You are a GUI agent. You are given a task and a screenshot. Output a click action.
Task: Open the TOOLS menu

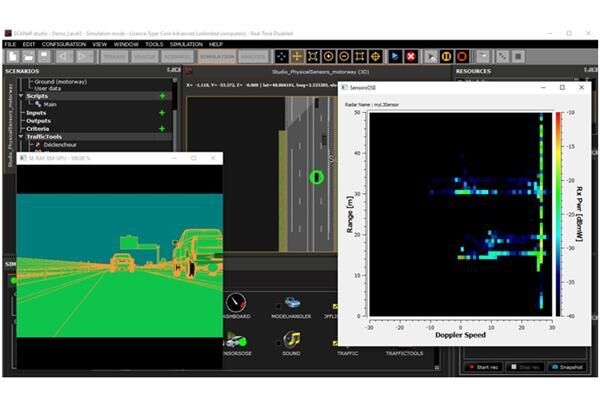pyautogui.click(x=153, y=44)
